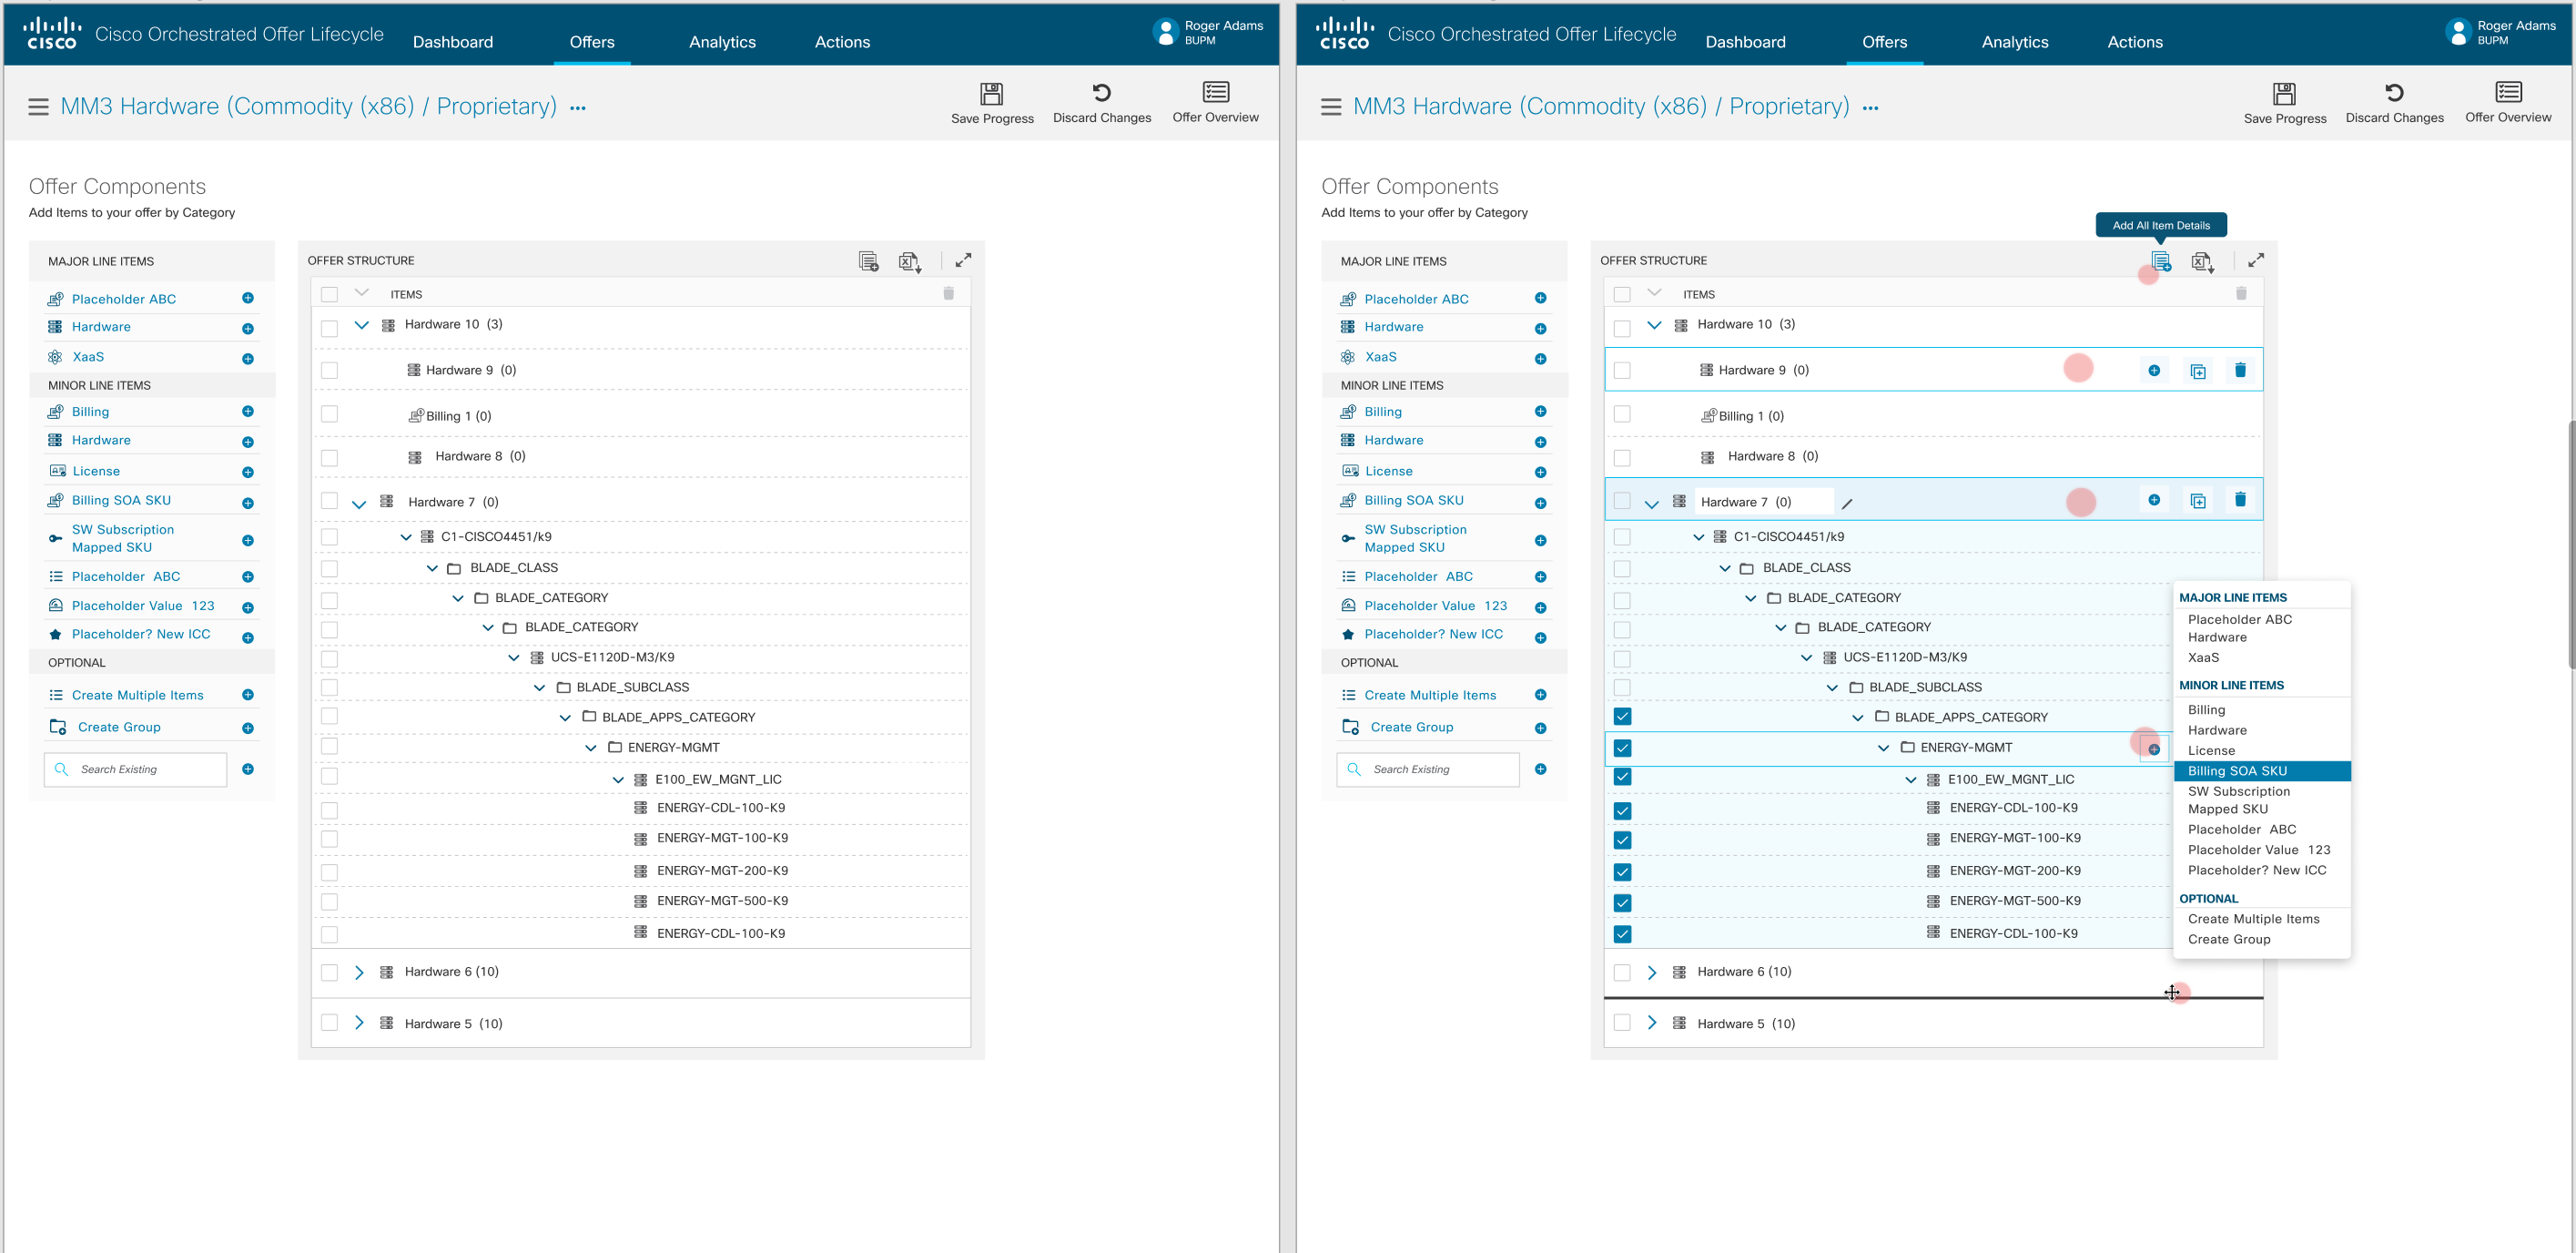Uncheck the checked BLADE_APPS_CATEGORY checkbox
Screen dimensions: 2576x1253
pyautogui.click(x=1622, y=717)
